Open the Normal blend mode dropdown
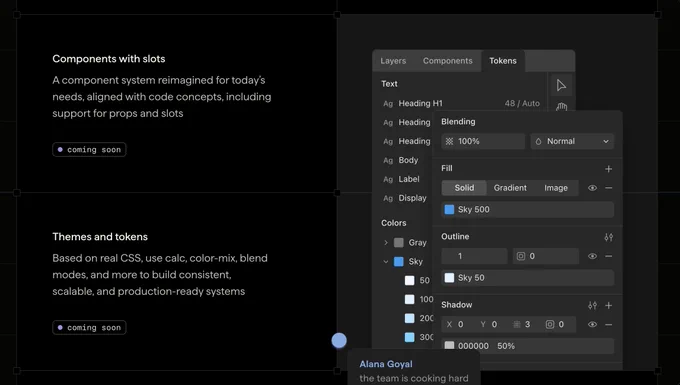Image resolution: width=680 pixels, height=385 pixels. click(572, 141)
